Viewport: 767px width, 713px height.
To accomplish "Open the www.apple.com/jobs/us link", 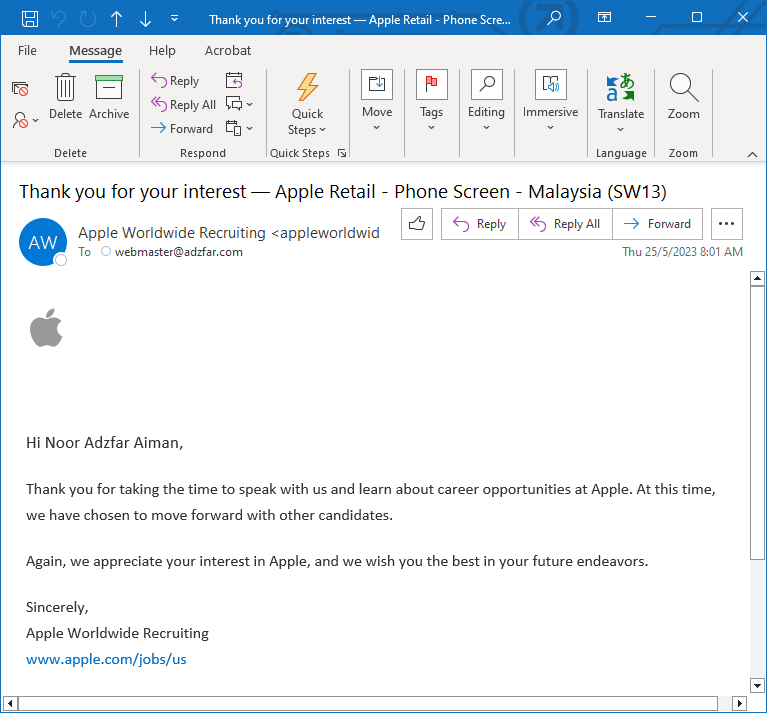I will click(106, 659).
